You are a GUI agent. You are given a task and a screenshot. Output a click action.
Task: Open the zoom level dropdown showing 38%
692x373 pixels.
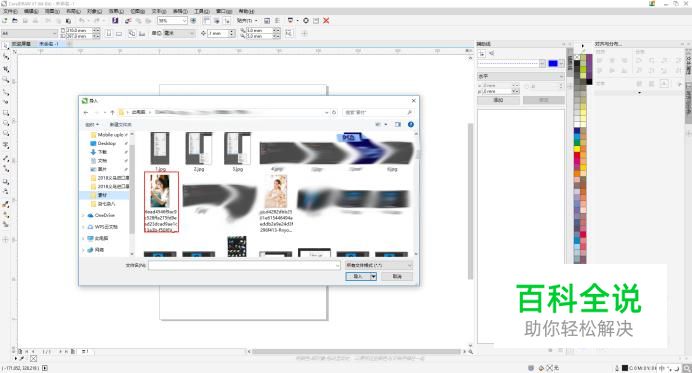pyautogui.click(x=173, y=20)
